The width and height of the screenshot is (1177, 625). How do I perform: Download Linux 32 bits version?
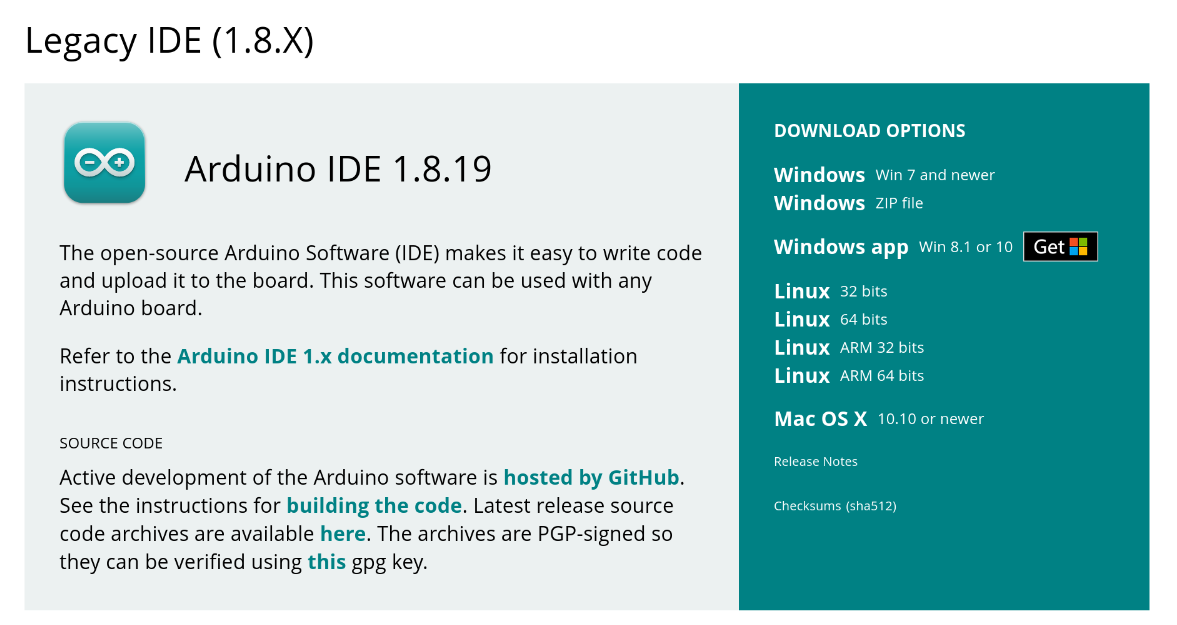[801, 291]
